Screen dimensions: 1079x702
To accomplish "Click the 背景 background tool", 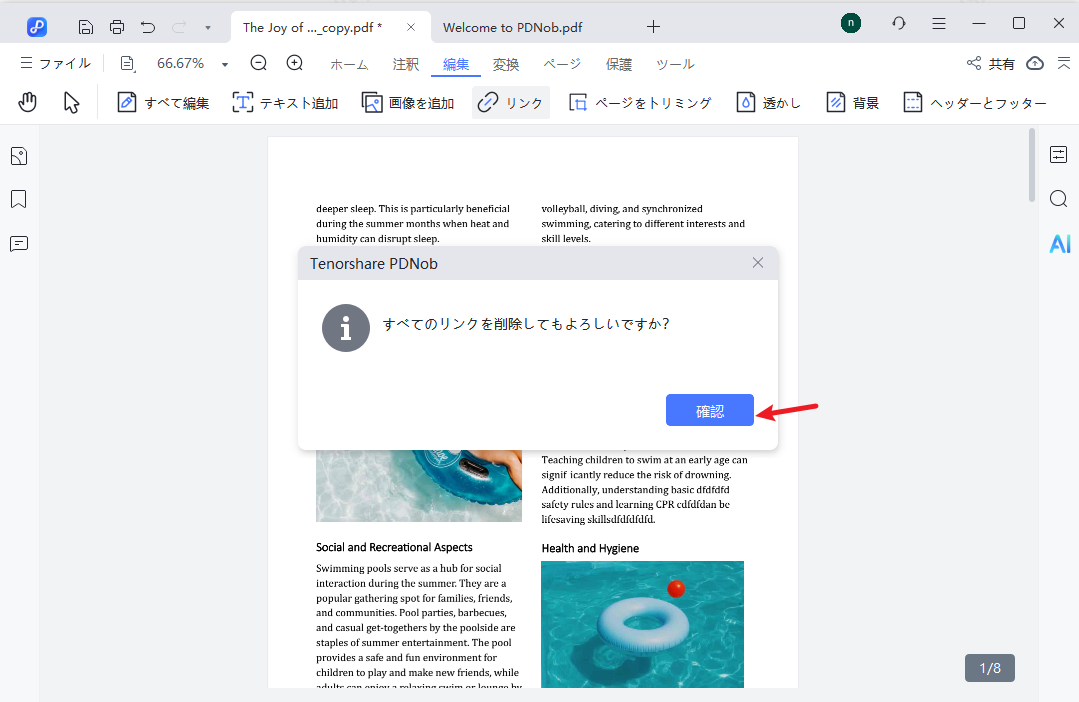I will coord(852,101).
